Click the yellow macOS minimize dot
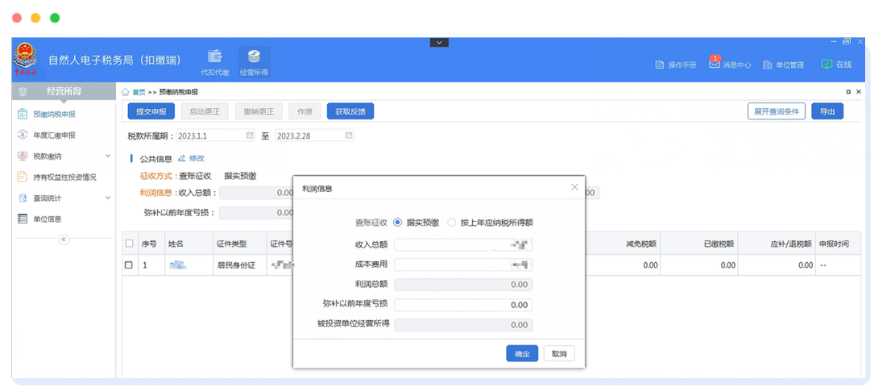The image size is (879, 392). [35, 18]
